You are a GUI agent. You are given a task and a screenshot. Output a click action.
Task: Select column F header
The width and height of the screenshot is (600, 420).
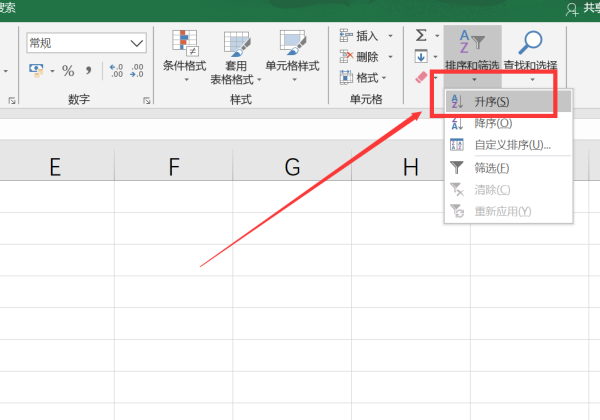(x=174, y=166)
